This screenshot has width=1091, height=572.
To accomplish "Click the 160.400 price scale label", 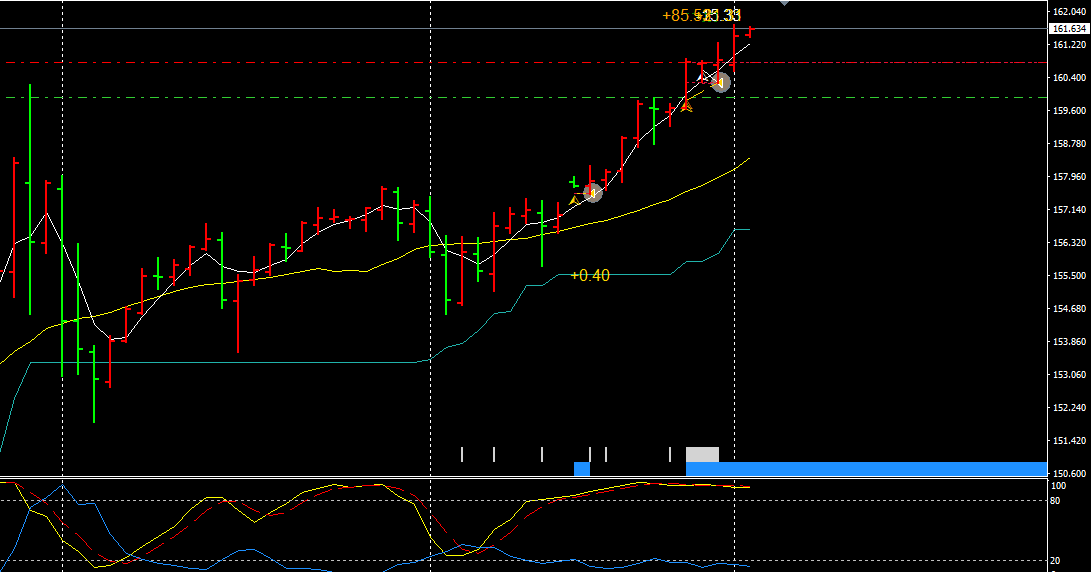I will (1069, 77).
